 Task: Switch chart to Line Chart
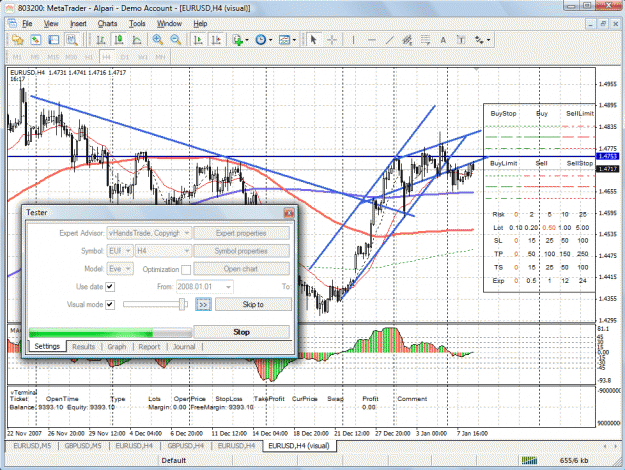click(x=137, y=40)
